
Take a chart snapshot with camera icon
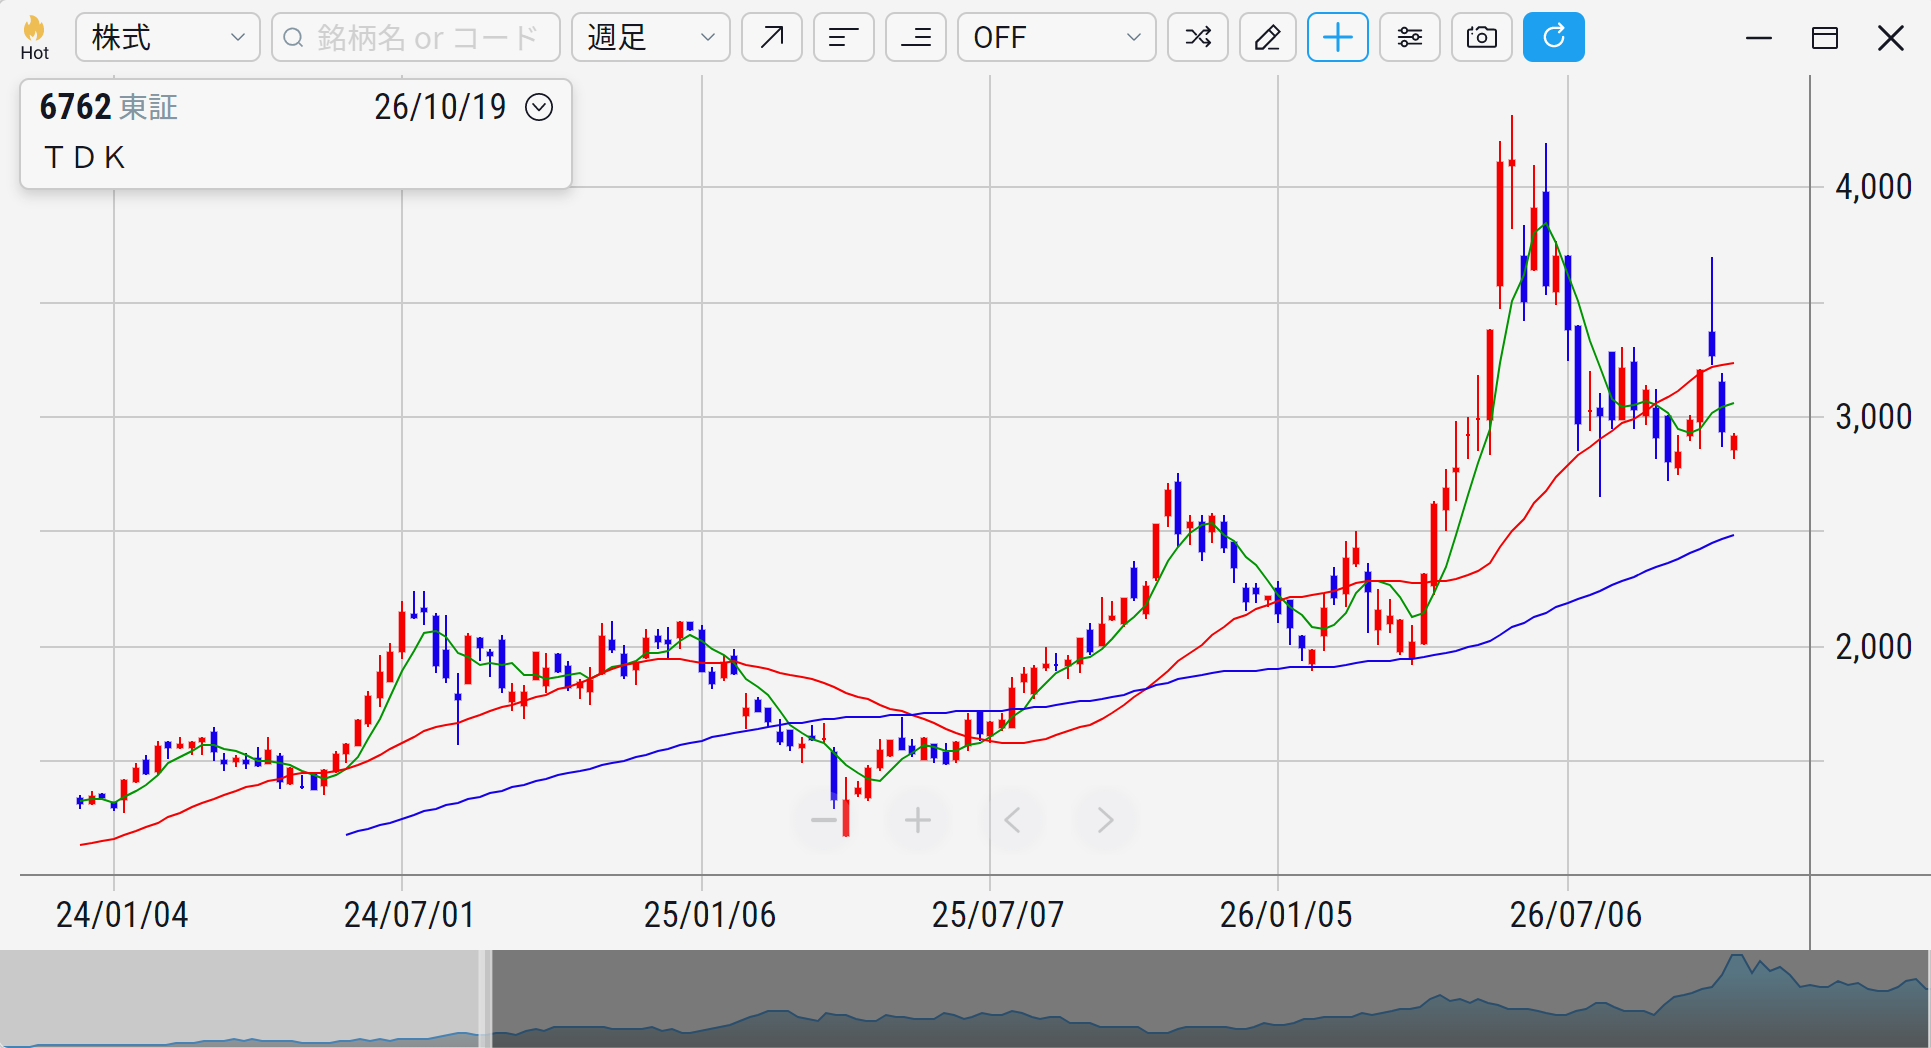pos(1482,38)
